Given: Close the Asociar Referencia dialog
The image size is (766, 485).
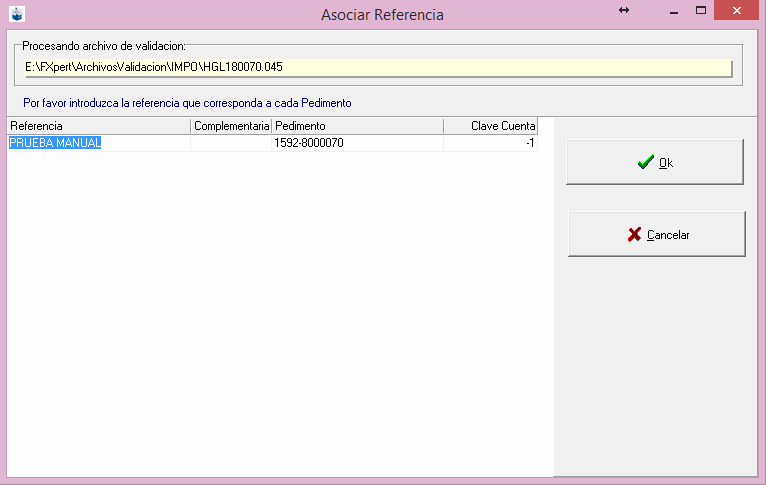Looking at the screenshot, I should click(x=737, y=10).
